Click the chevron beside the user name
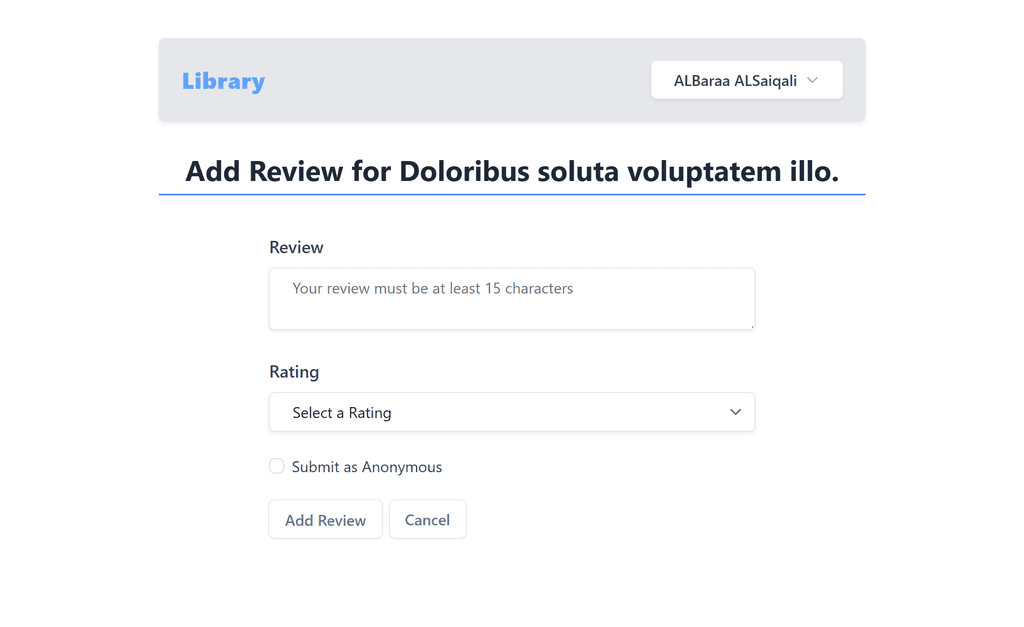1024x627 pixels. click(x=812, y=81)
